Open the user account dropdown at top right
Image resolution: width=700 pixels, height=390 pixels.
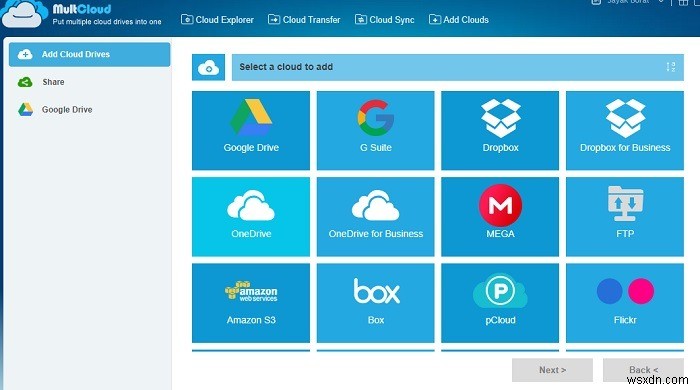coord(628,2)
